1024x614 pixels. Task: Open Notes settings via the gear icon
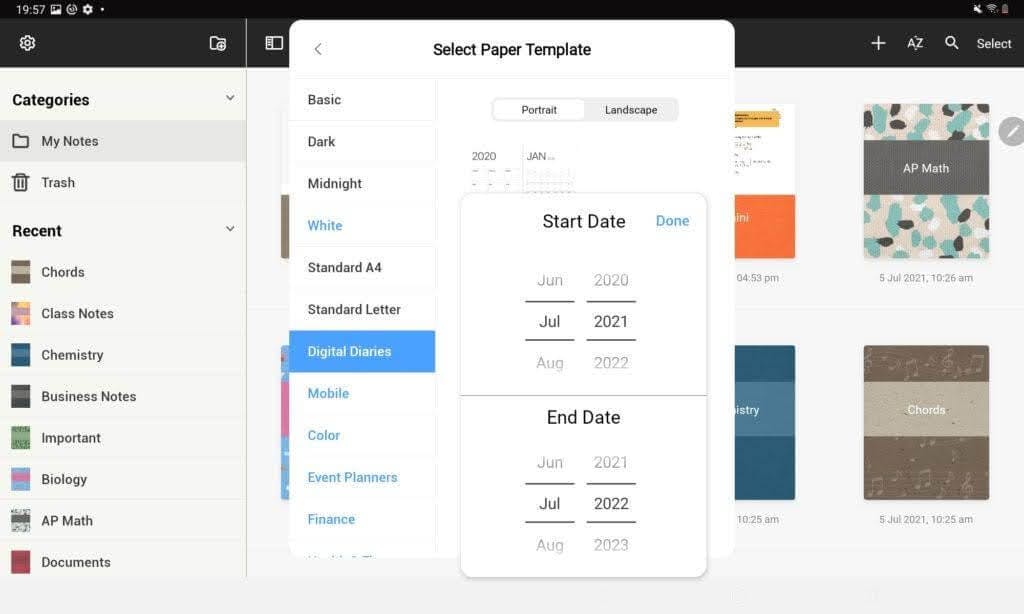(27, 43)
